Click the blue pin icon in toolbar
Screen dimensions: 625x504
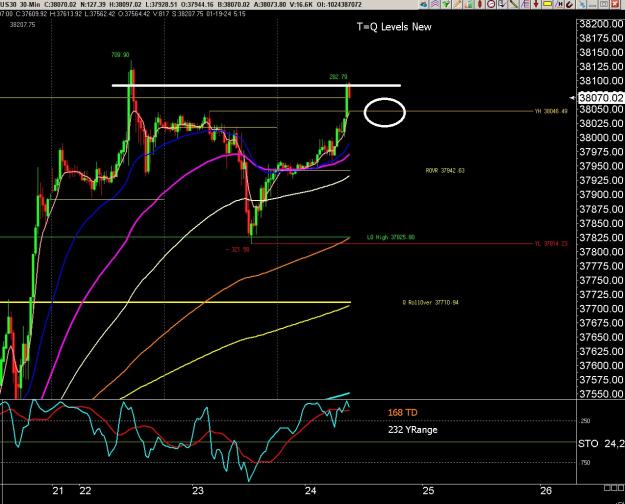point(582,4)
